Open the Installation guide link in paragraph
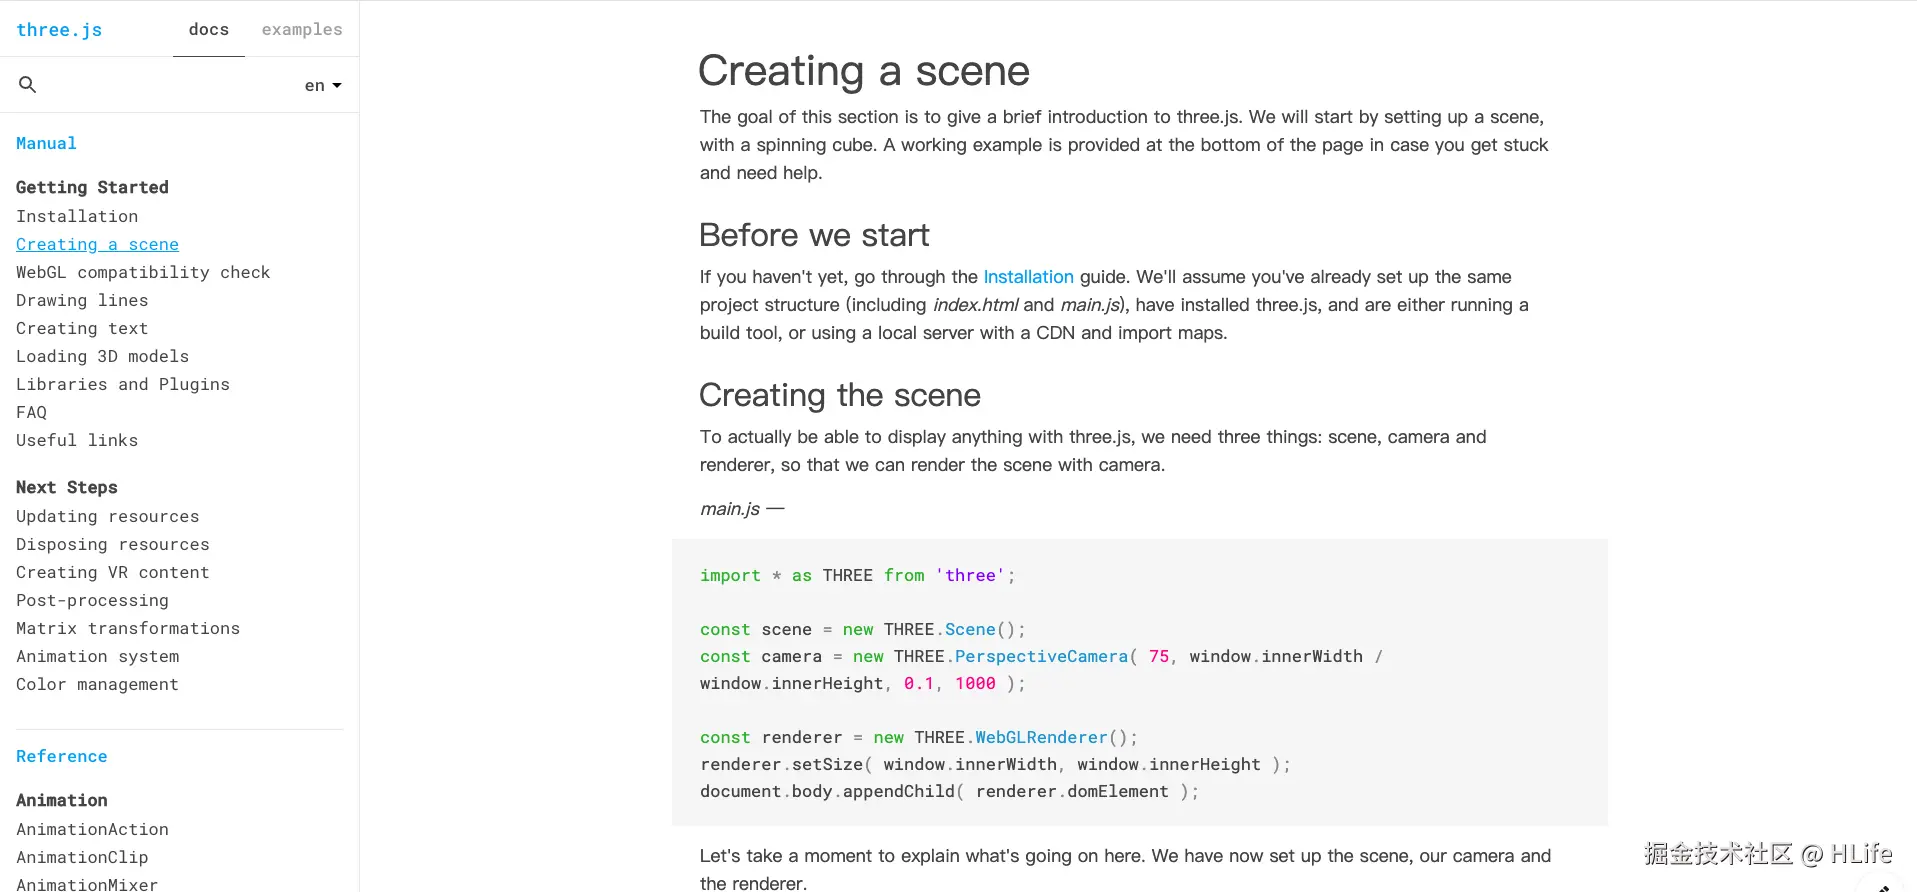Screen dimensions: 1917x892 (x=1028, y=277)
